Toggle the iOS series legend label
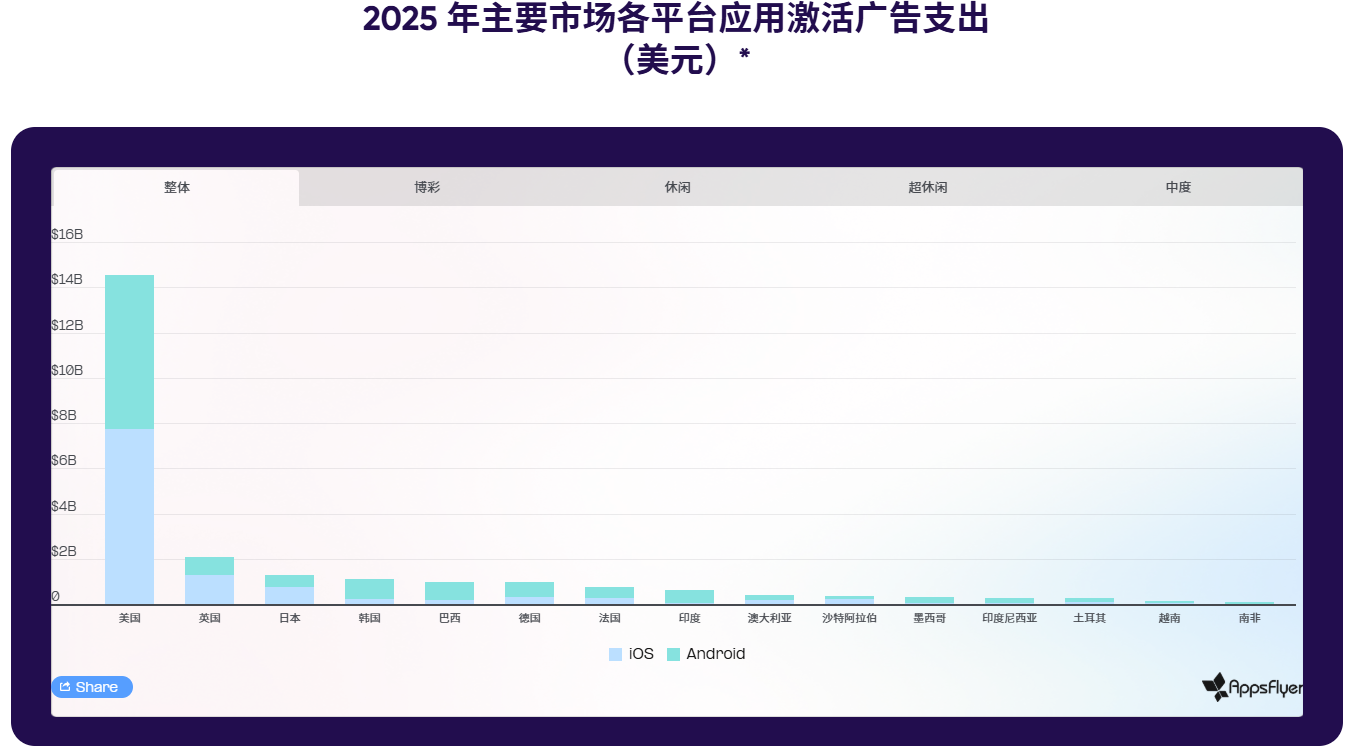The image size is (1358, 753). 641,654
